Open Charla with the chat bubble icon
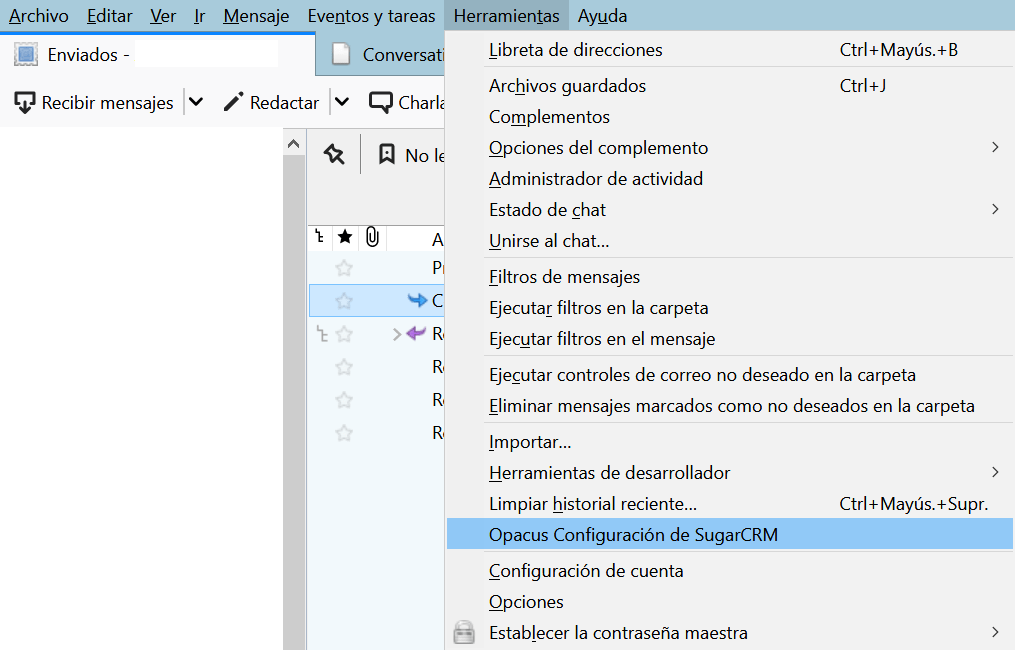 (380, 102)
